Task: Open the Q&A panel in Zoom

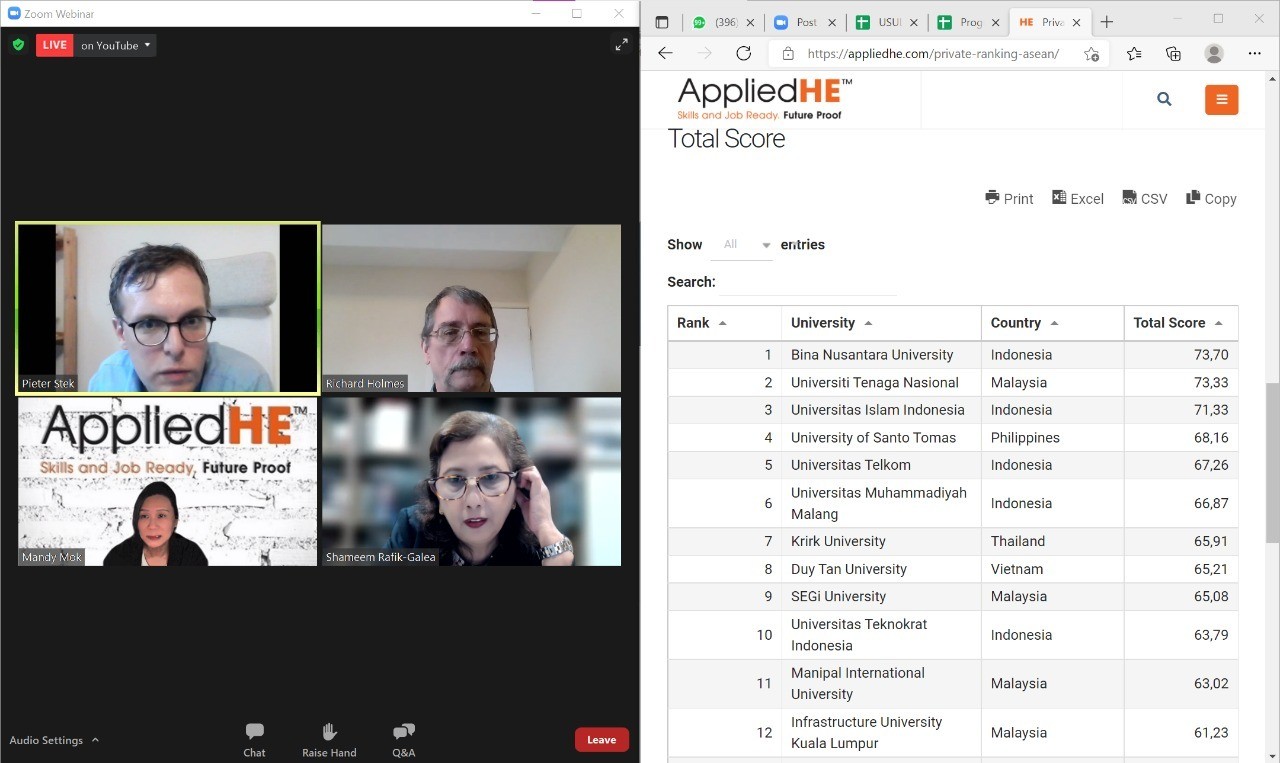Action: pyautogui.click(x=403, y=740)
